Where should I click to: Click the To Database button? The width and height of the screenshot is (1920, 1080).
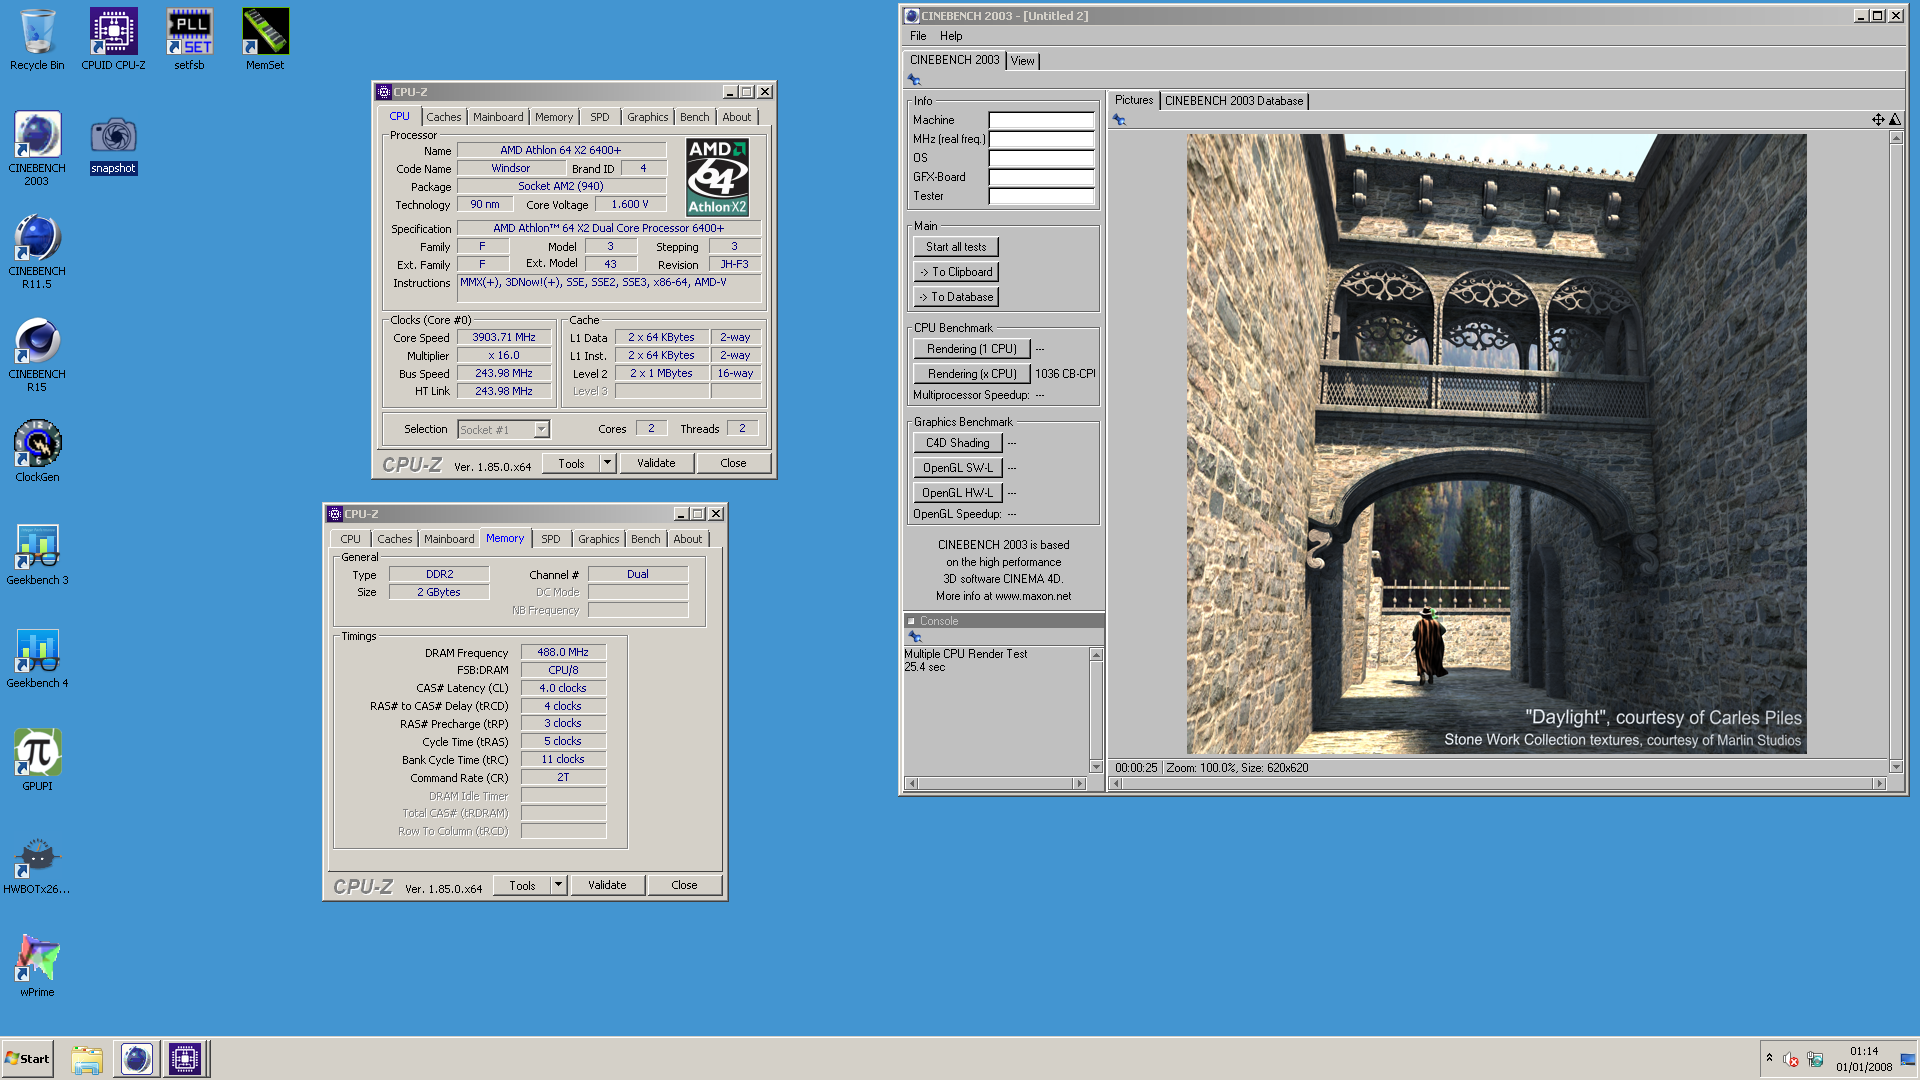[x=956, y=297]
